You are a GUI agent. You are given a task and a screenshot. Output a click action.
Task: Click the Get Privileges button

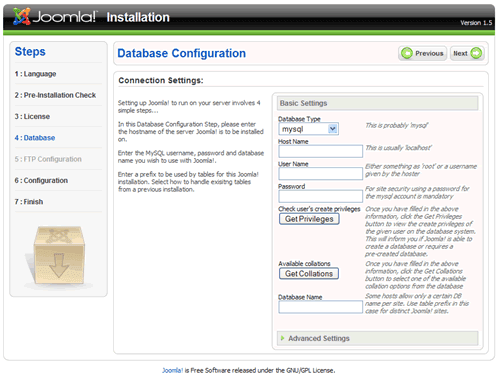(x=309, y=219)
